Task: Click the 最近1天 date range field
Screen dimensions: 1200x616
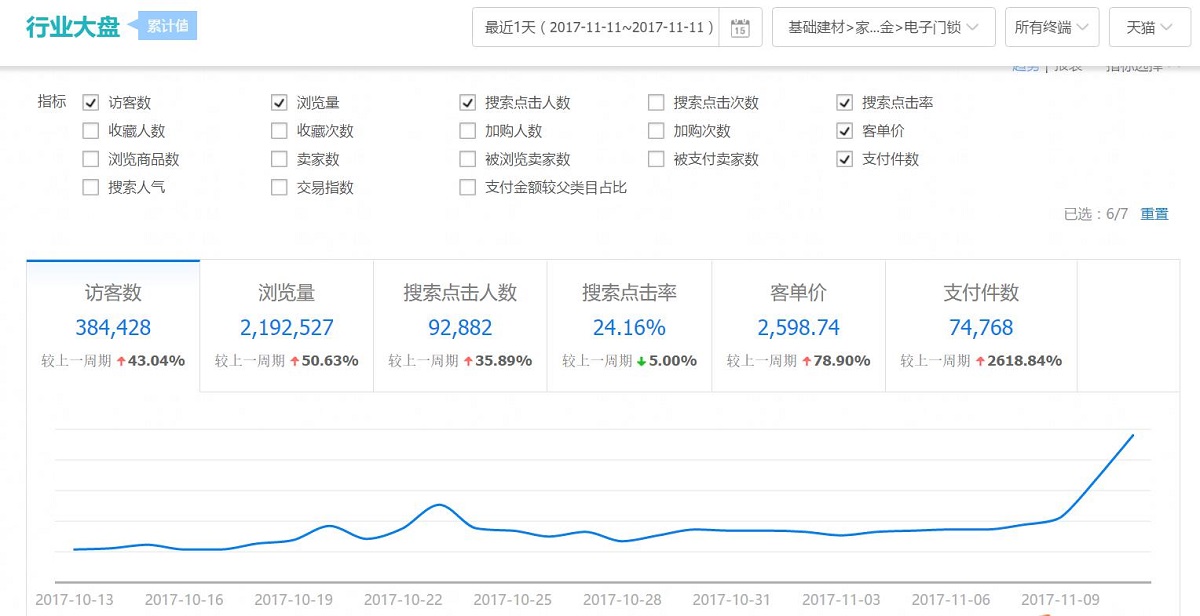Action: [600, 28]
